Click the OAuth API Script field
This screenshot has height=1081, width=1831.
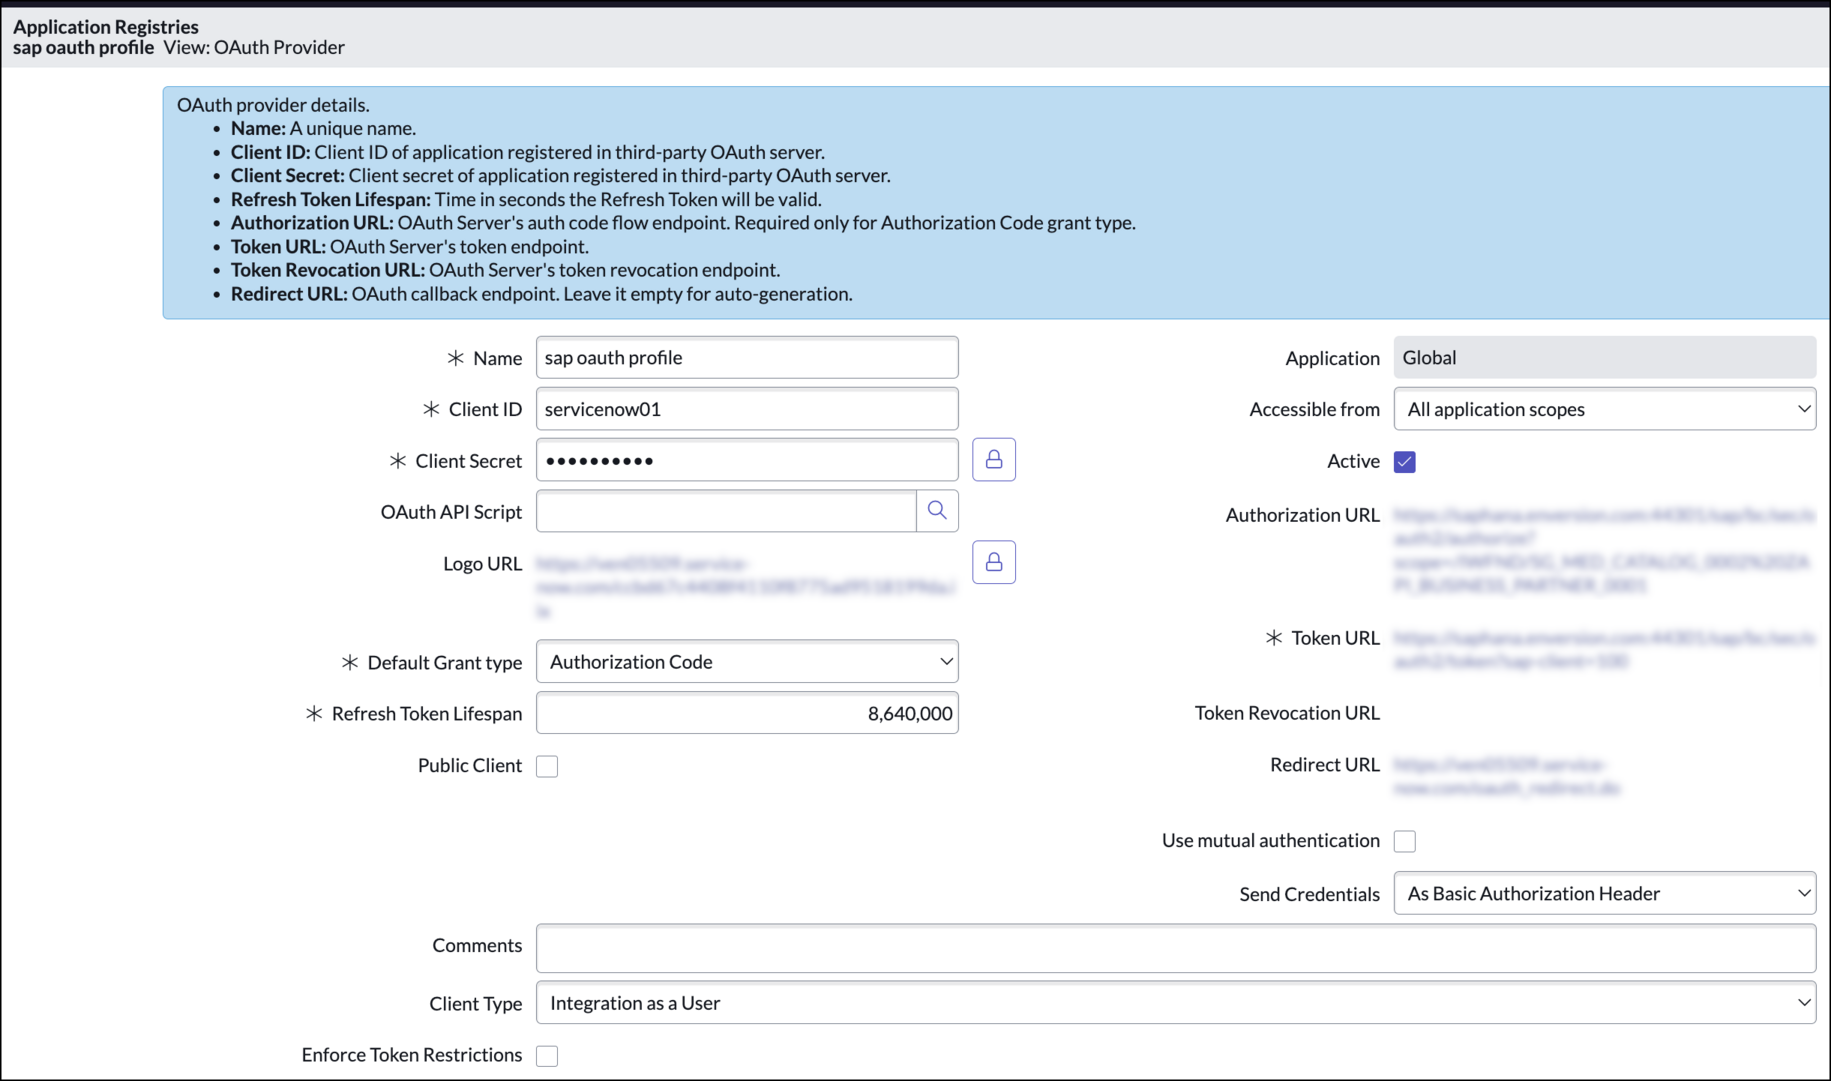726,511
